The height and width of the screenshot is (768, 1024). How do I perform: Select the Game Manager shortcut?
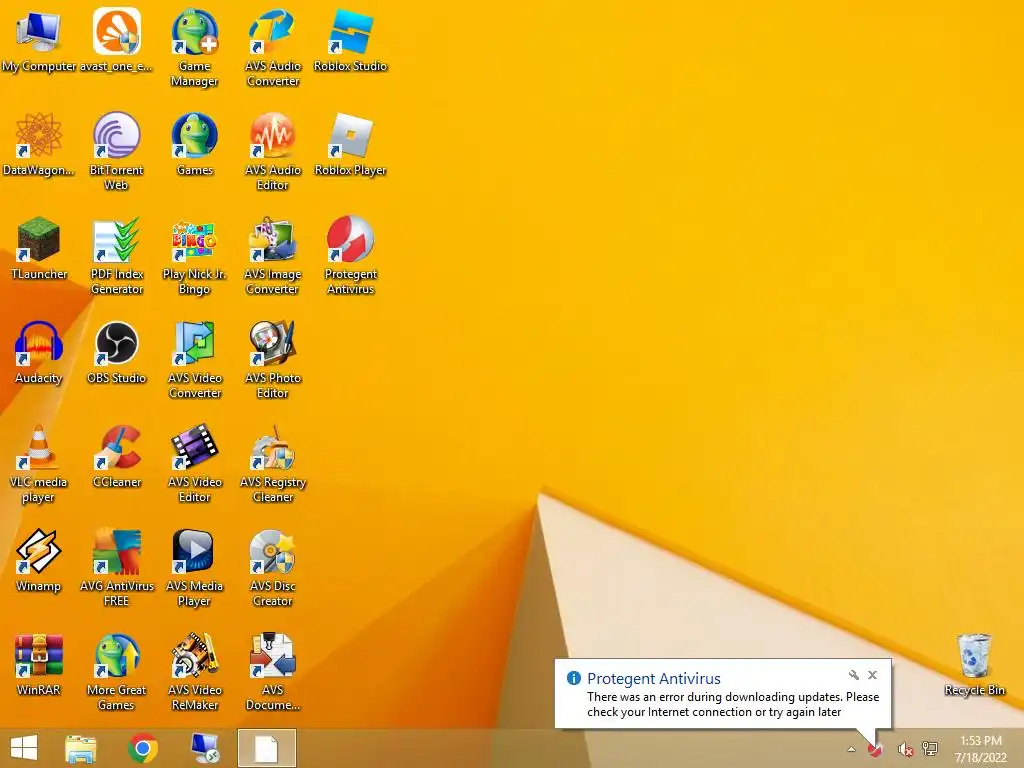click(195, 48)
